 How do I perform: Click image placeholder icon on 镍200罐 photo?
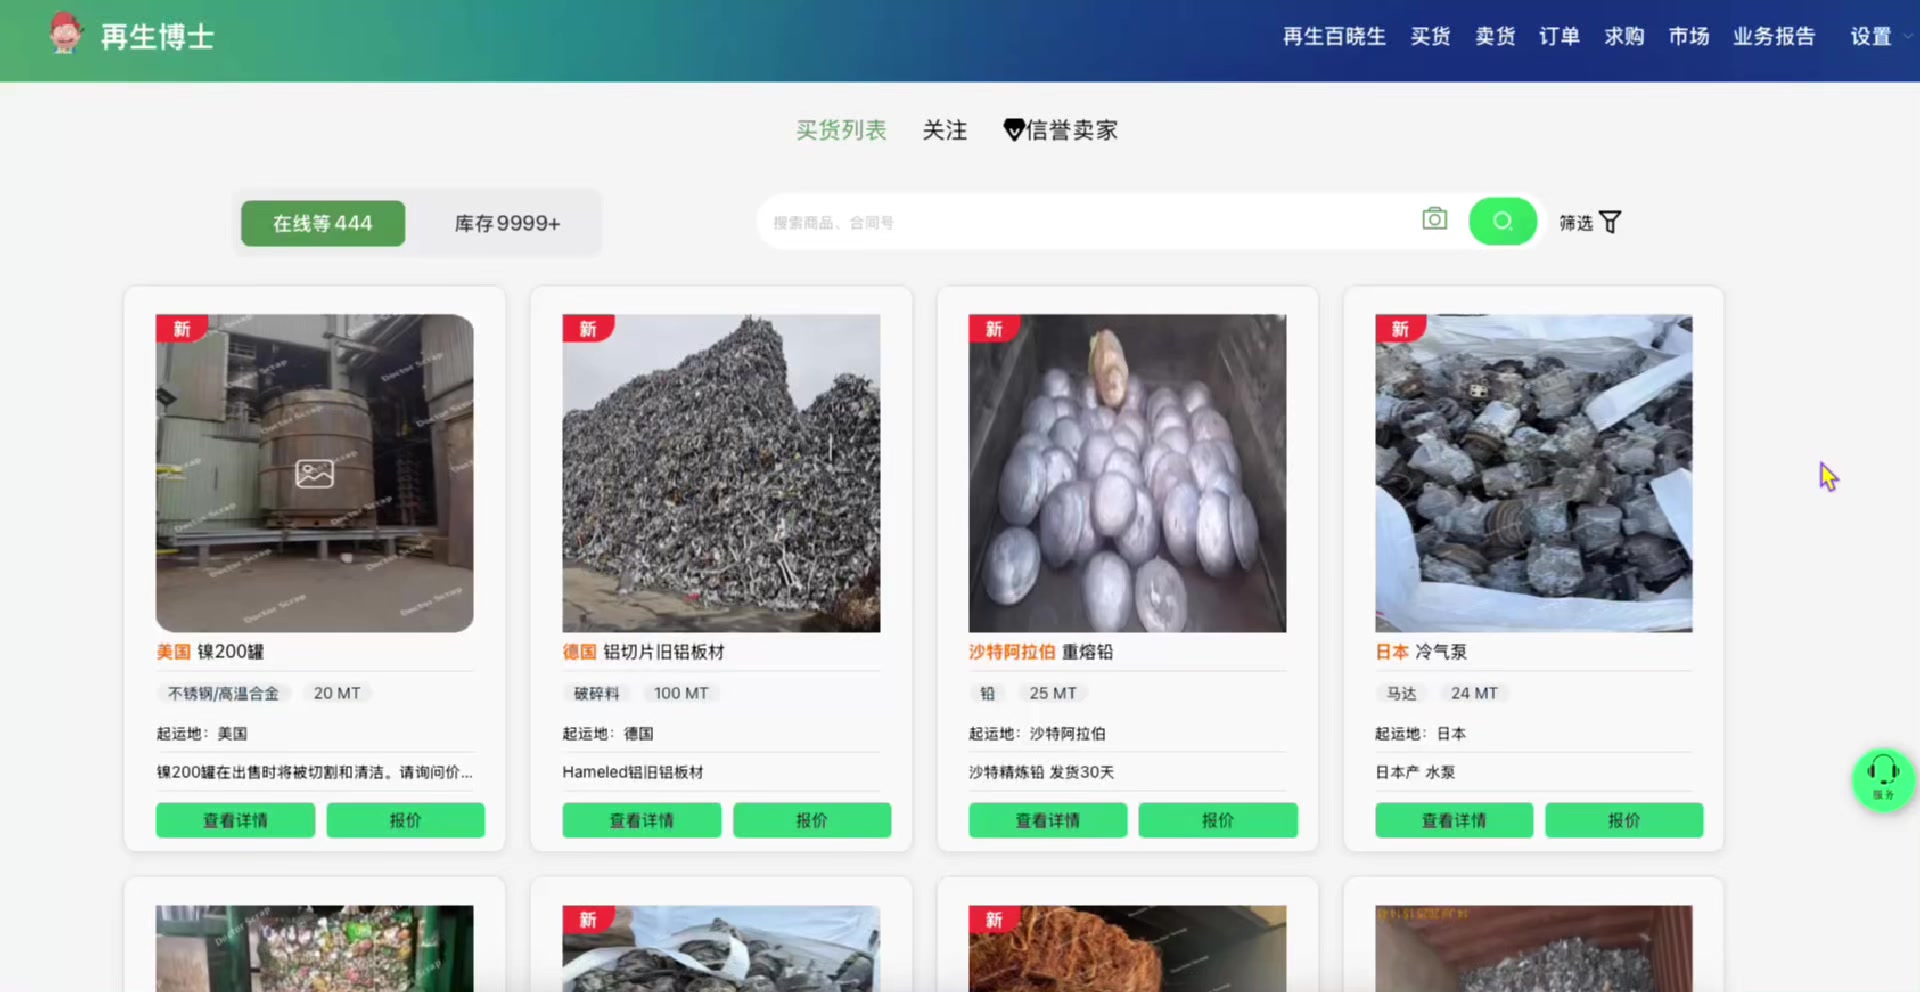click(x=314, y=473)
